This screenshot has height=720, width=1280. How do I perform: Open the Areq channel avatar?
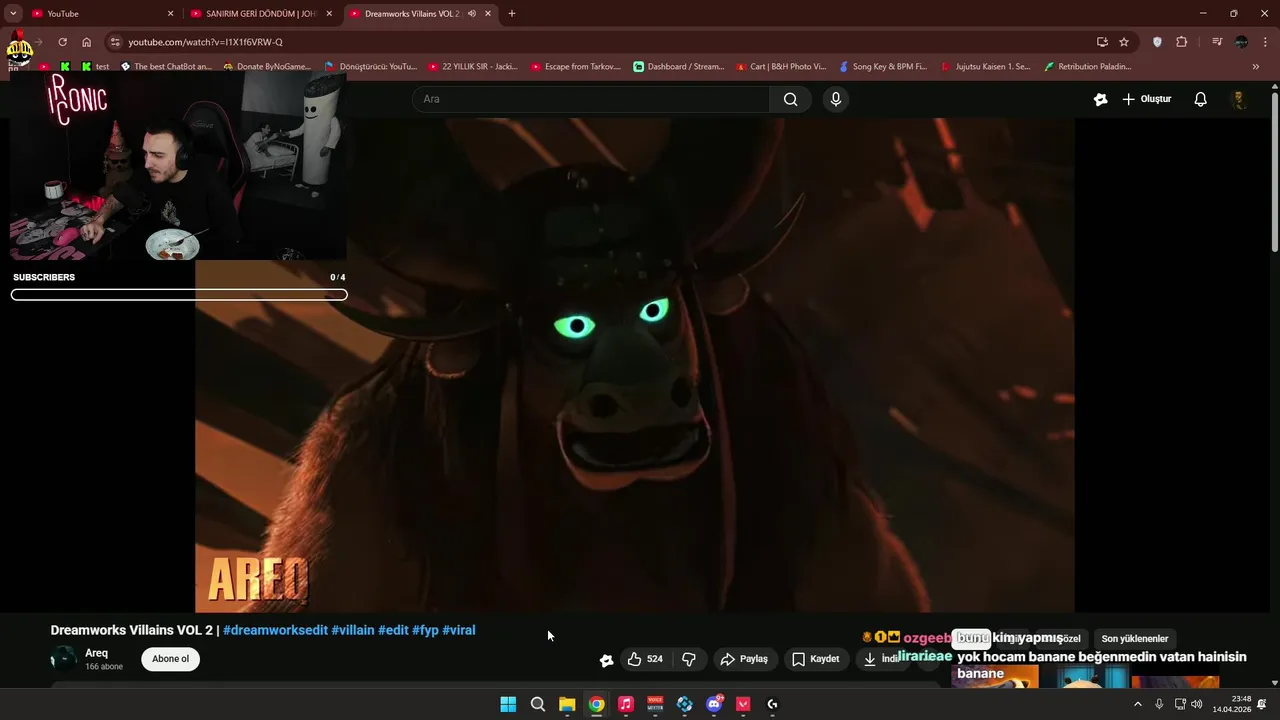[x=63, y=659]
